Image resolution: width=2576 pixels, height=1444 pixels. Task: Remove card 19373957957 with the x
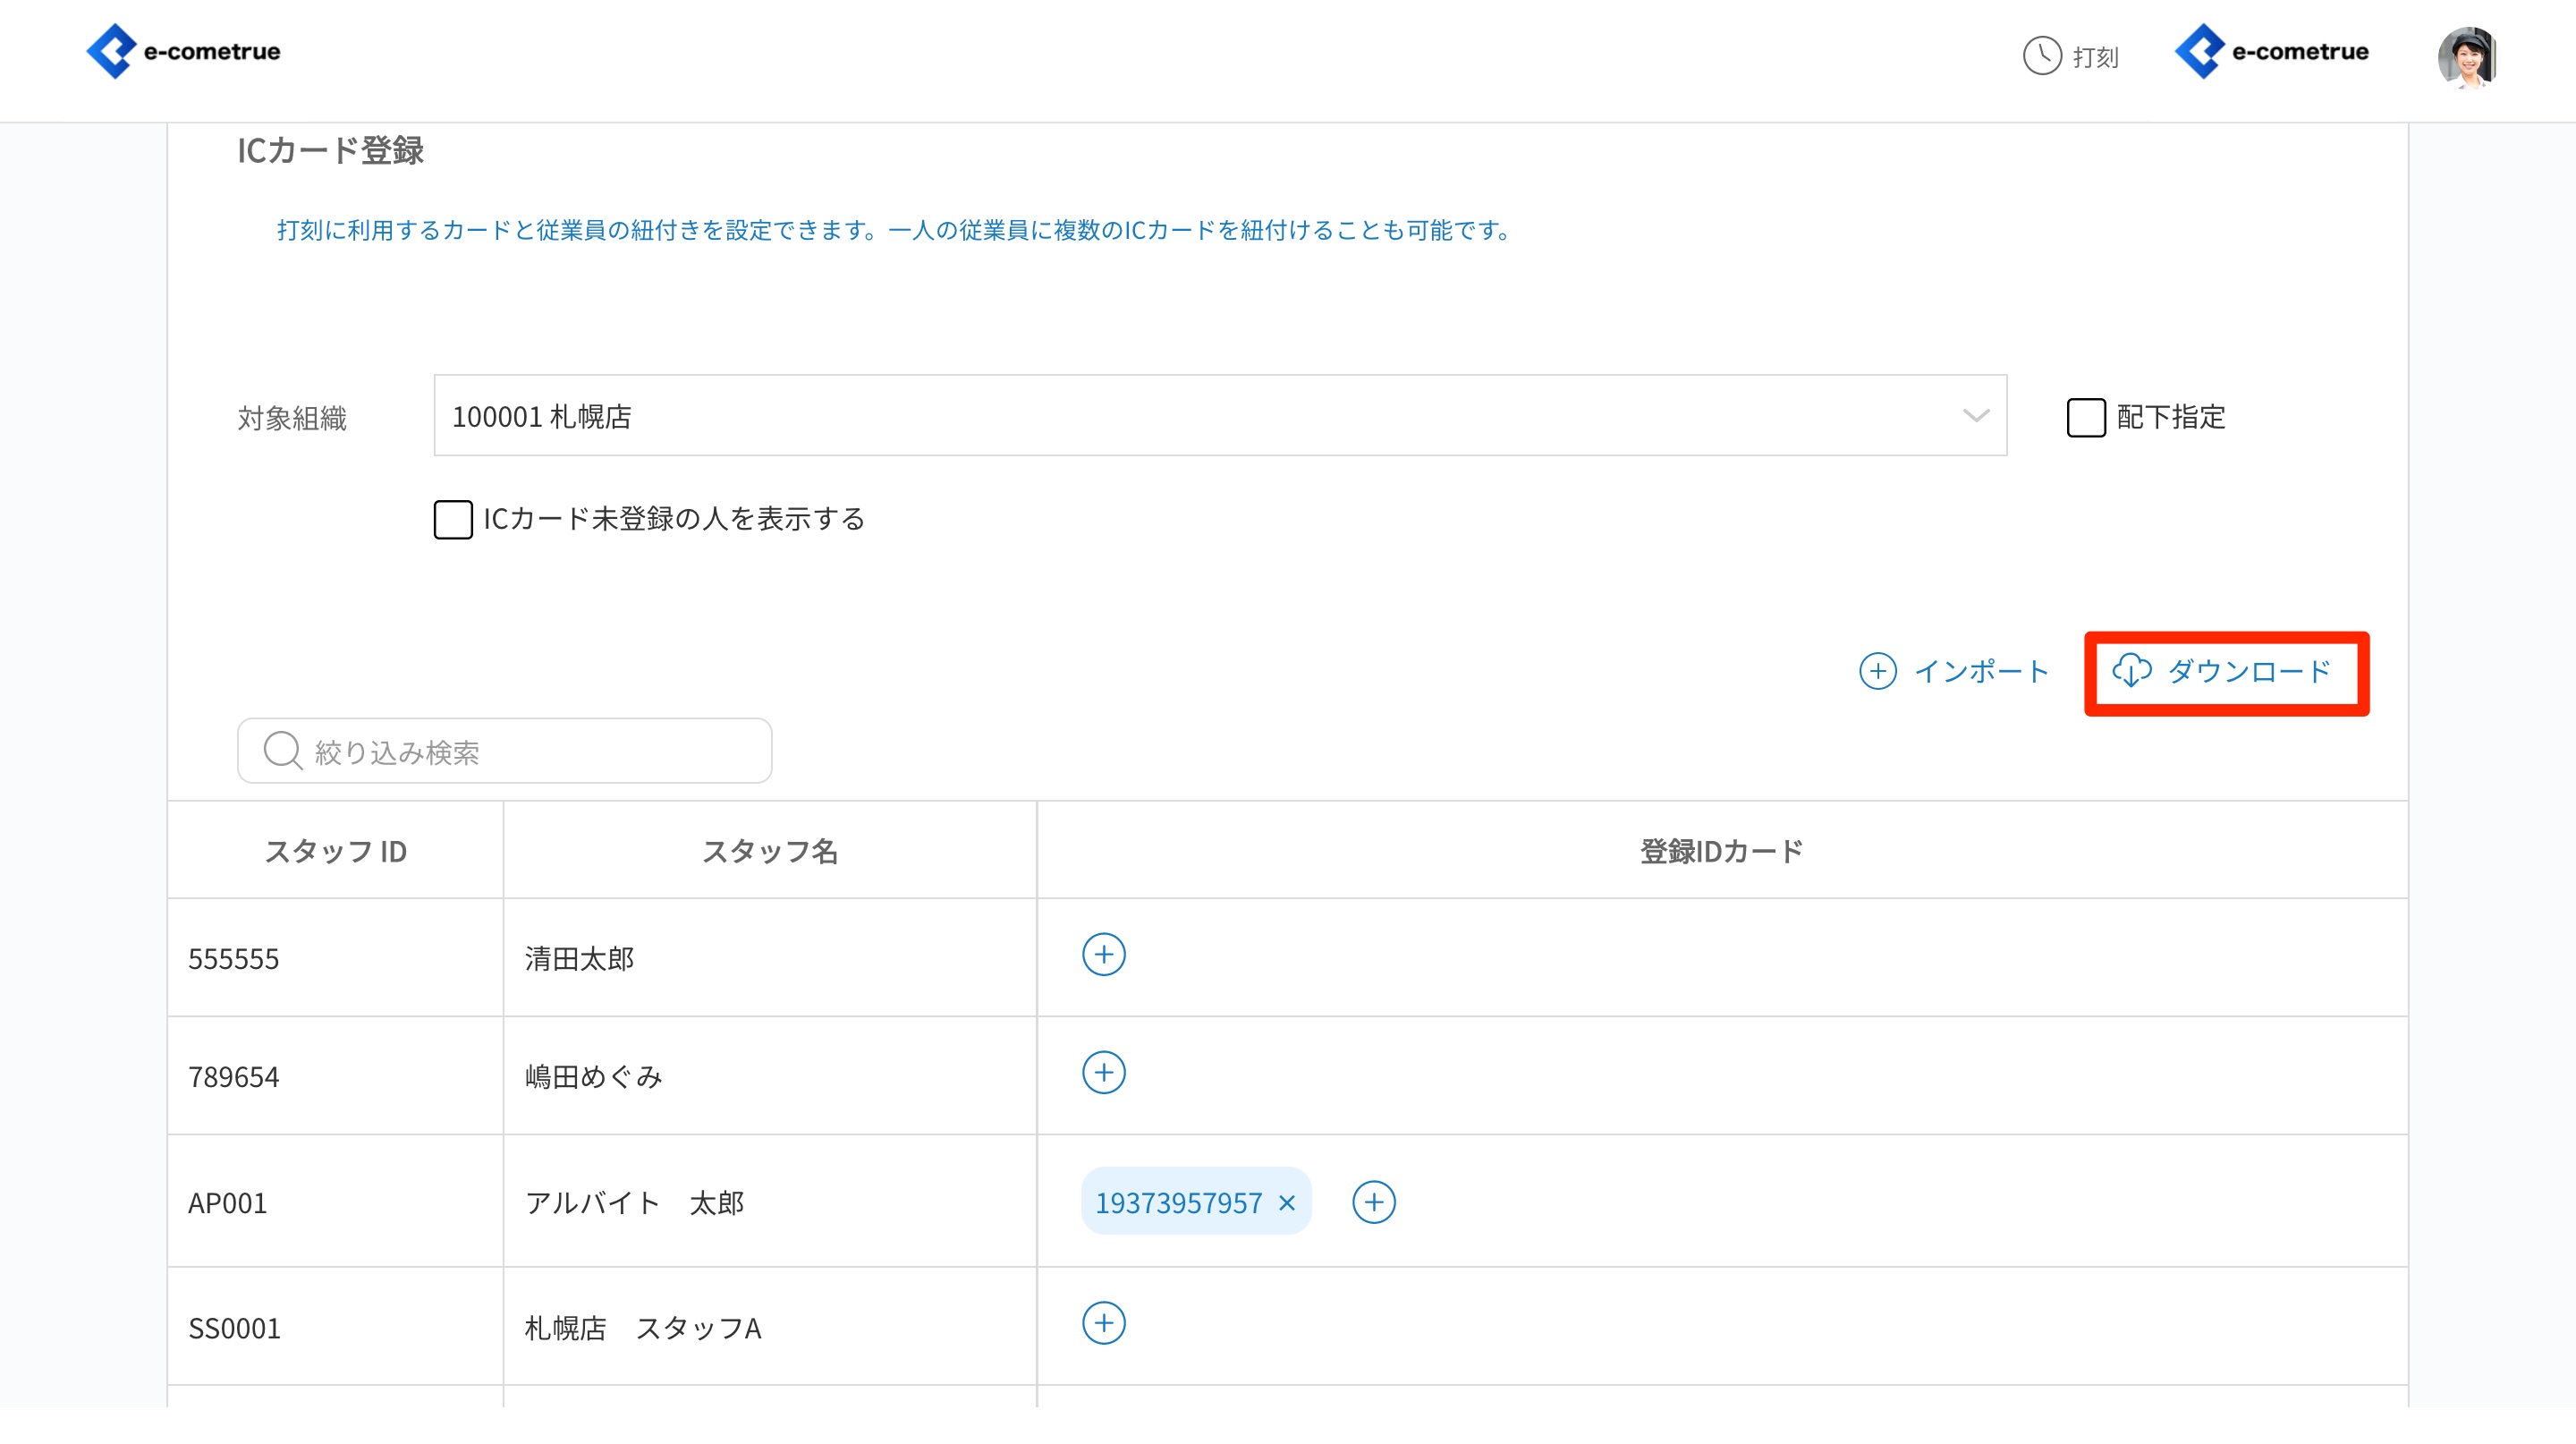(1287, 1203)
